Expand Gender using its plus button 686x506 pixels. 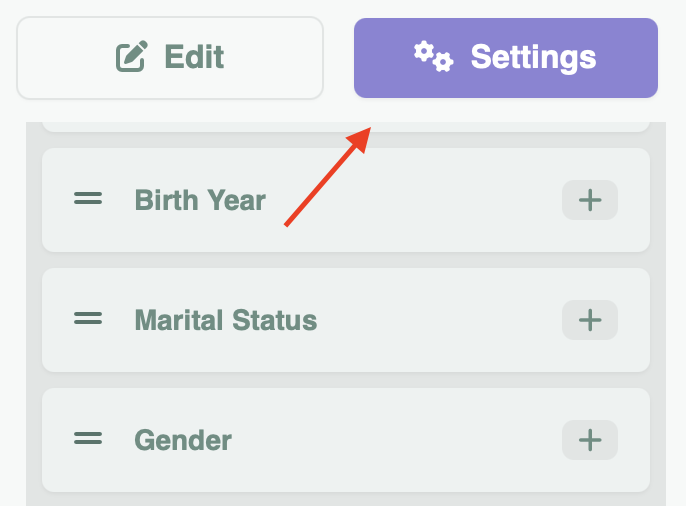tap(590, 440)
